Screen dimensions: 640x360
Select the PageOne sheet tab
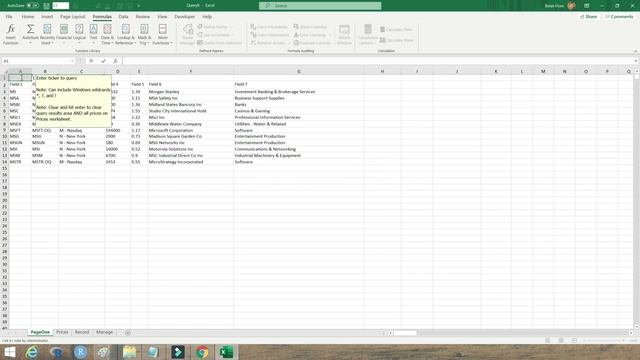40,332
